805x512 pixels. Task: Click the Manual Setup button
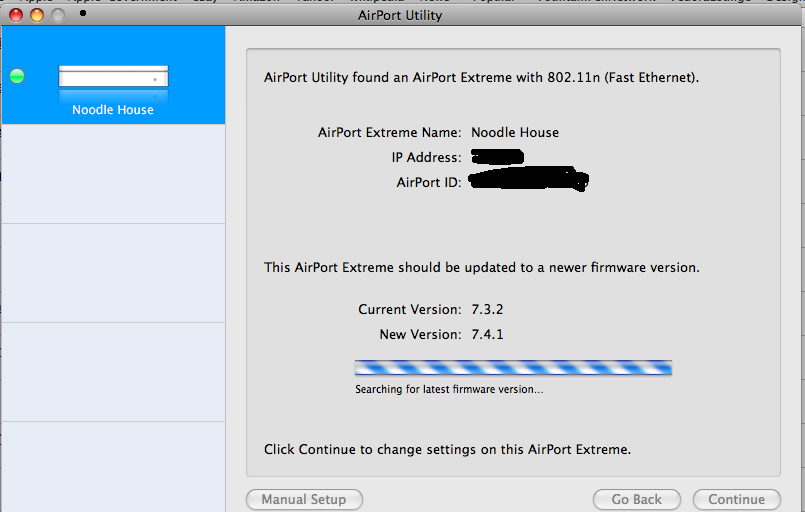click(304, 499)
